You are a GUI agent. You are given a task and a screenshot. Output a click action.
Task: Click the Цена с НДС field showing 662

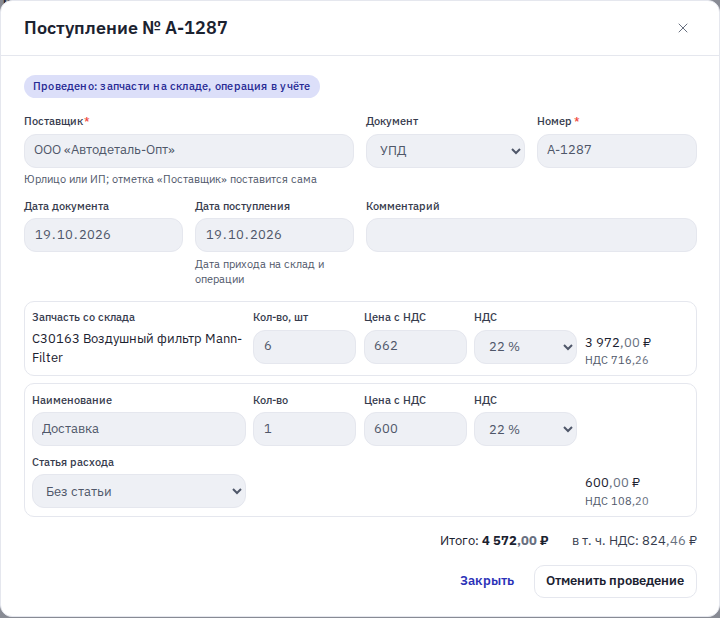click(x=415, y=347)
